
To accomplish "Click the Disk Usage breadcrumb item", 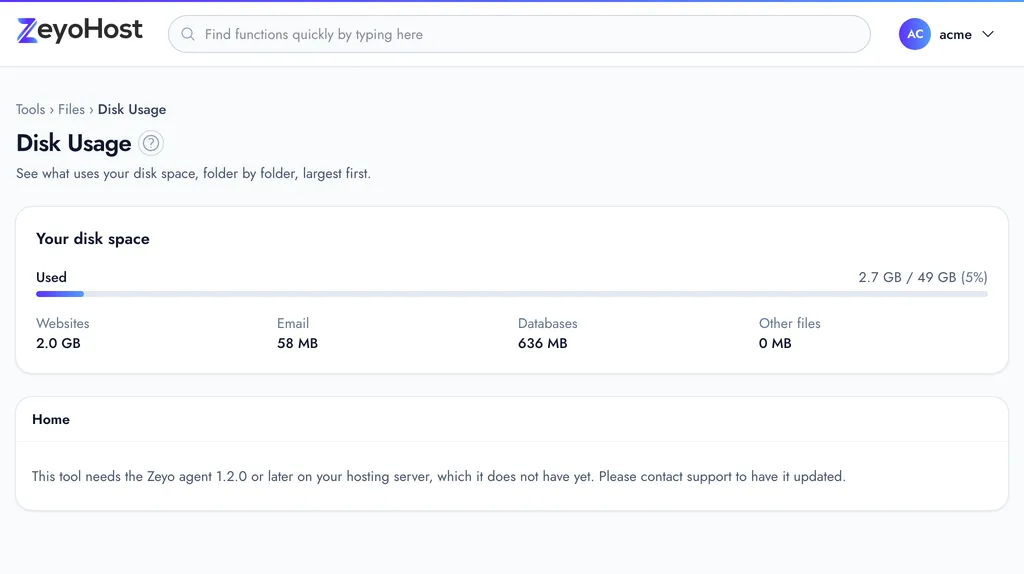I will [x=132, y=109].
